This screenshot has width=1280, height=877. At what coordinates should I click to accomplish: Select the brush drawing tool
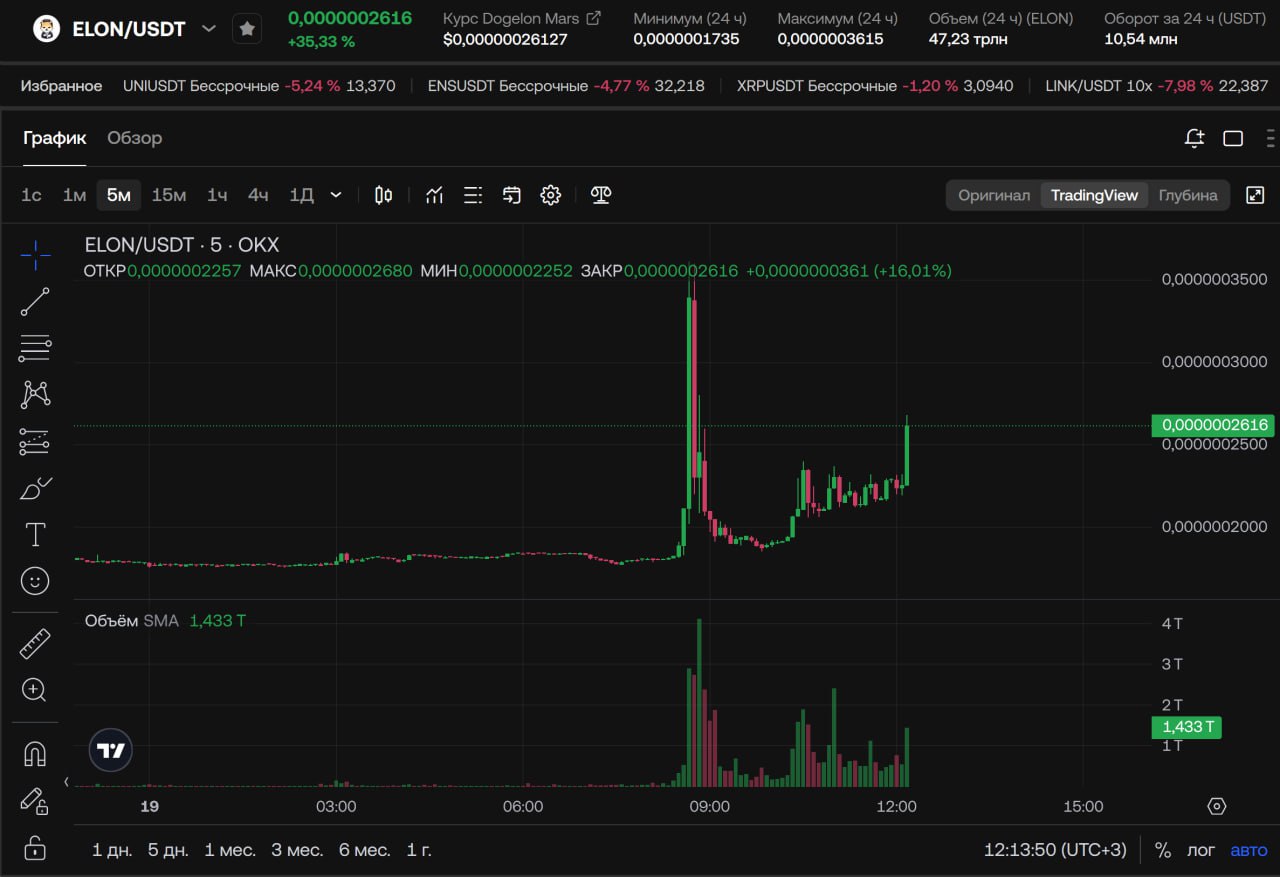tap(35, 488)
